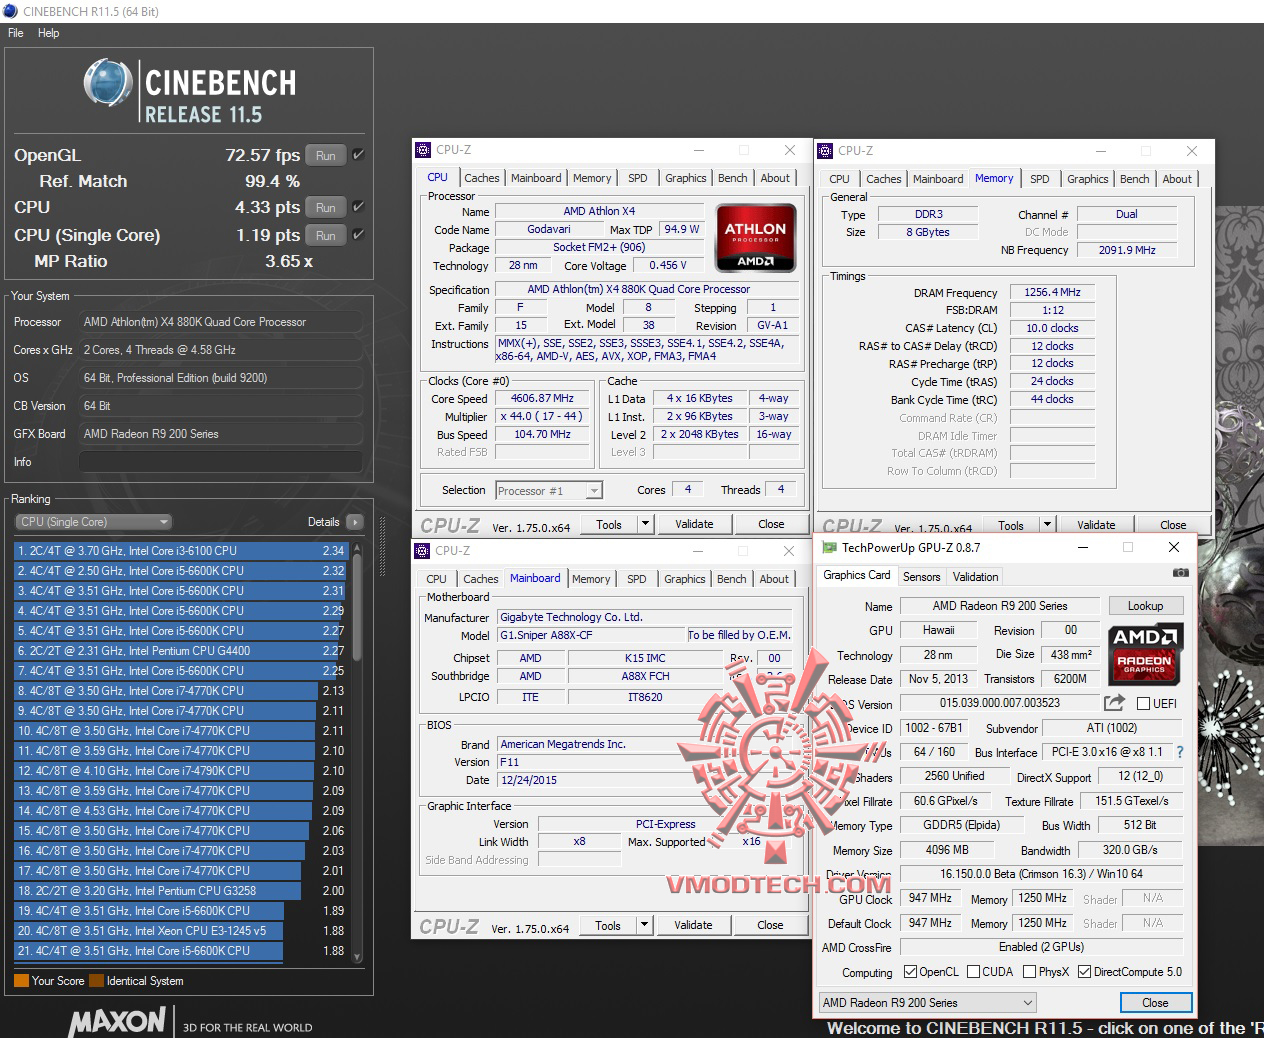Click the CPU-Z Memory window title icon
Screen dimensions: 1264x1038
pos(826,151)
